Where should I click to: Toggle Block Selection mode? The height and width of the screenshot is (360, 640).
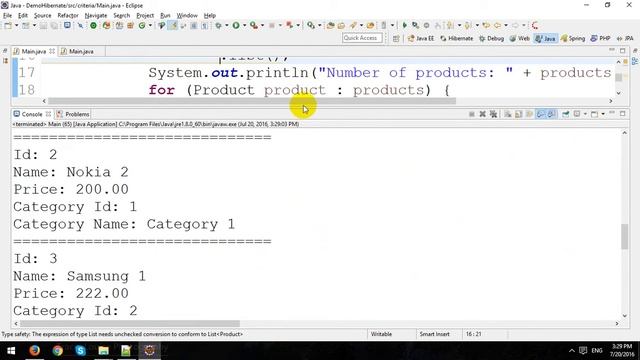(193, 25)
